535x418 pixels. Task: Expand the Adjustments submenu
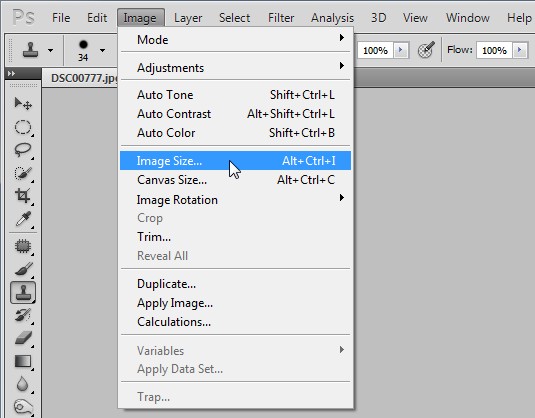(235, 68)
